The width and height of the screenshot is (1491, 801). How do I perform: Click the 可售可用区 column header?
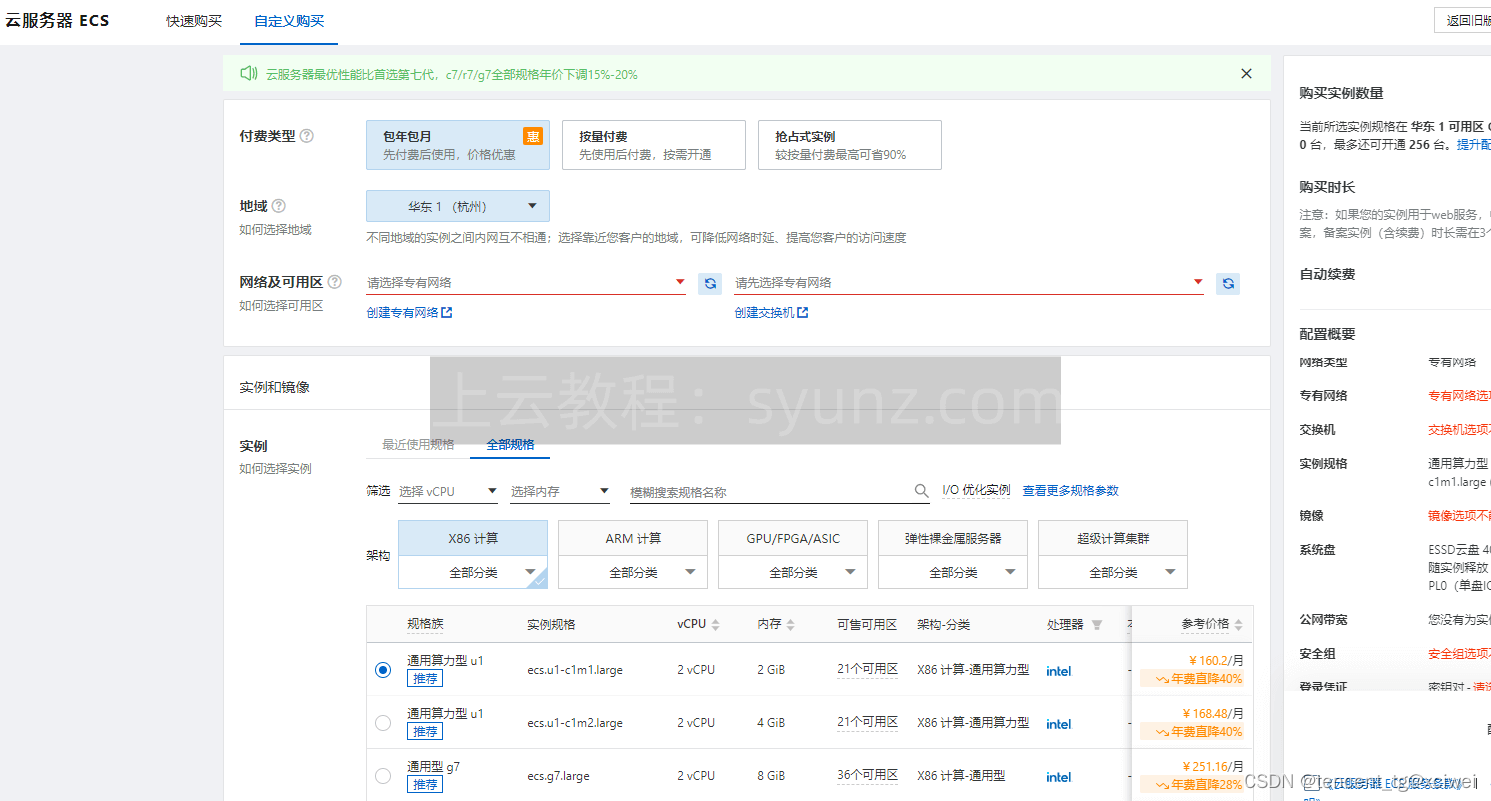point(867,624)
